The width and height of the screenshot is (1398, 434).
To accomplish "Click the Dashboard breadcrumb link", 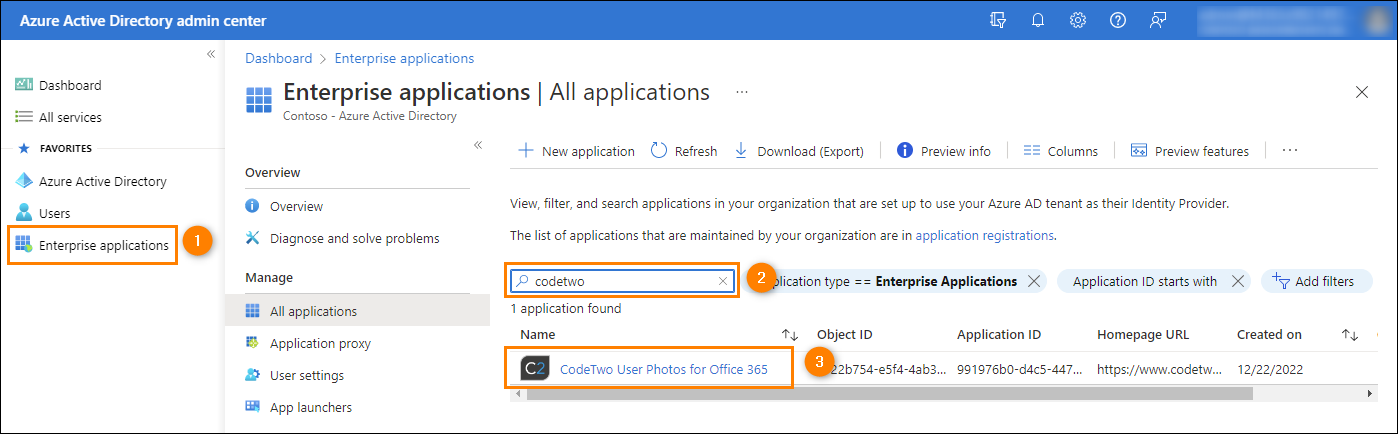I will (279, 58).
